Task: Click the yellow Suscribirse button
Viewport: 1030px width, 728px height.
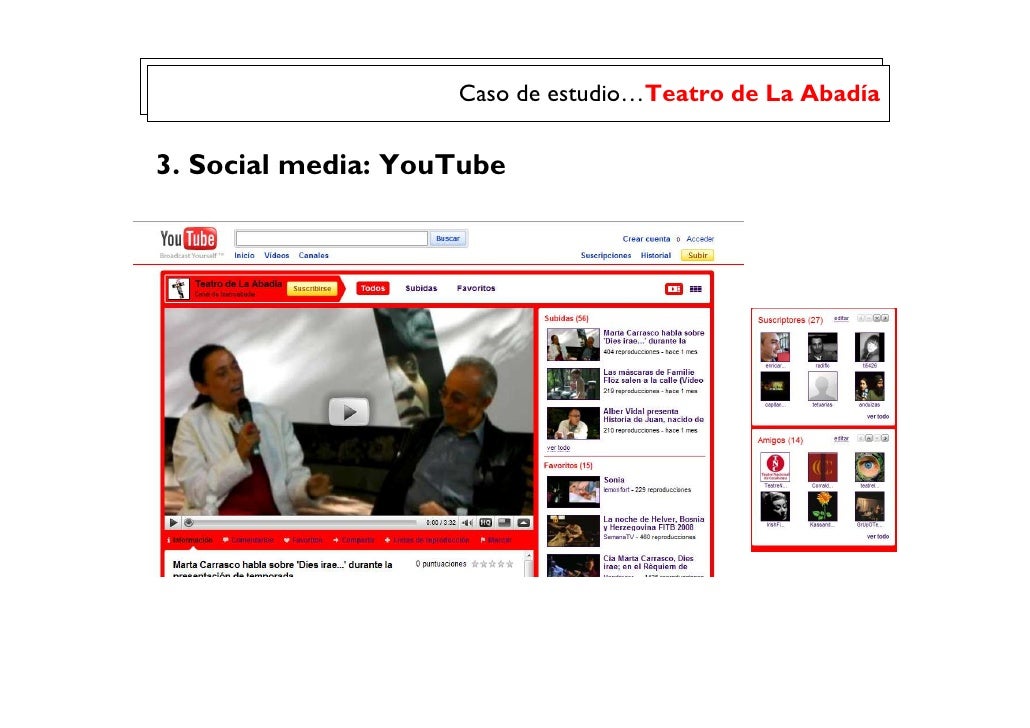Action: (x=312, y=288)
